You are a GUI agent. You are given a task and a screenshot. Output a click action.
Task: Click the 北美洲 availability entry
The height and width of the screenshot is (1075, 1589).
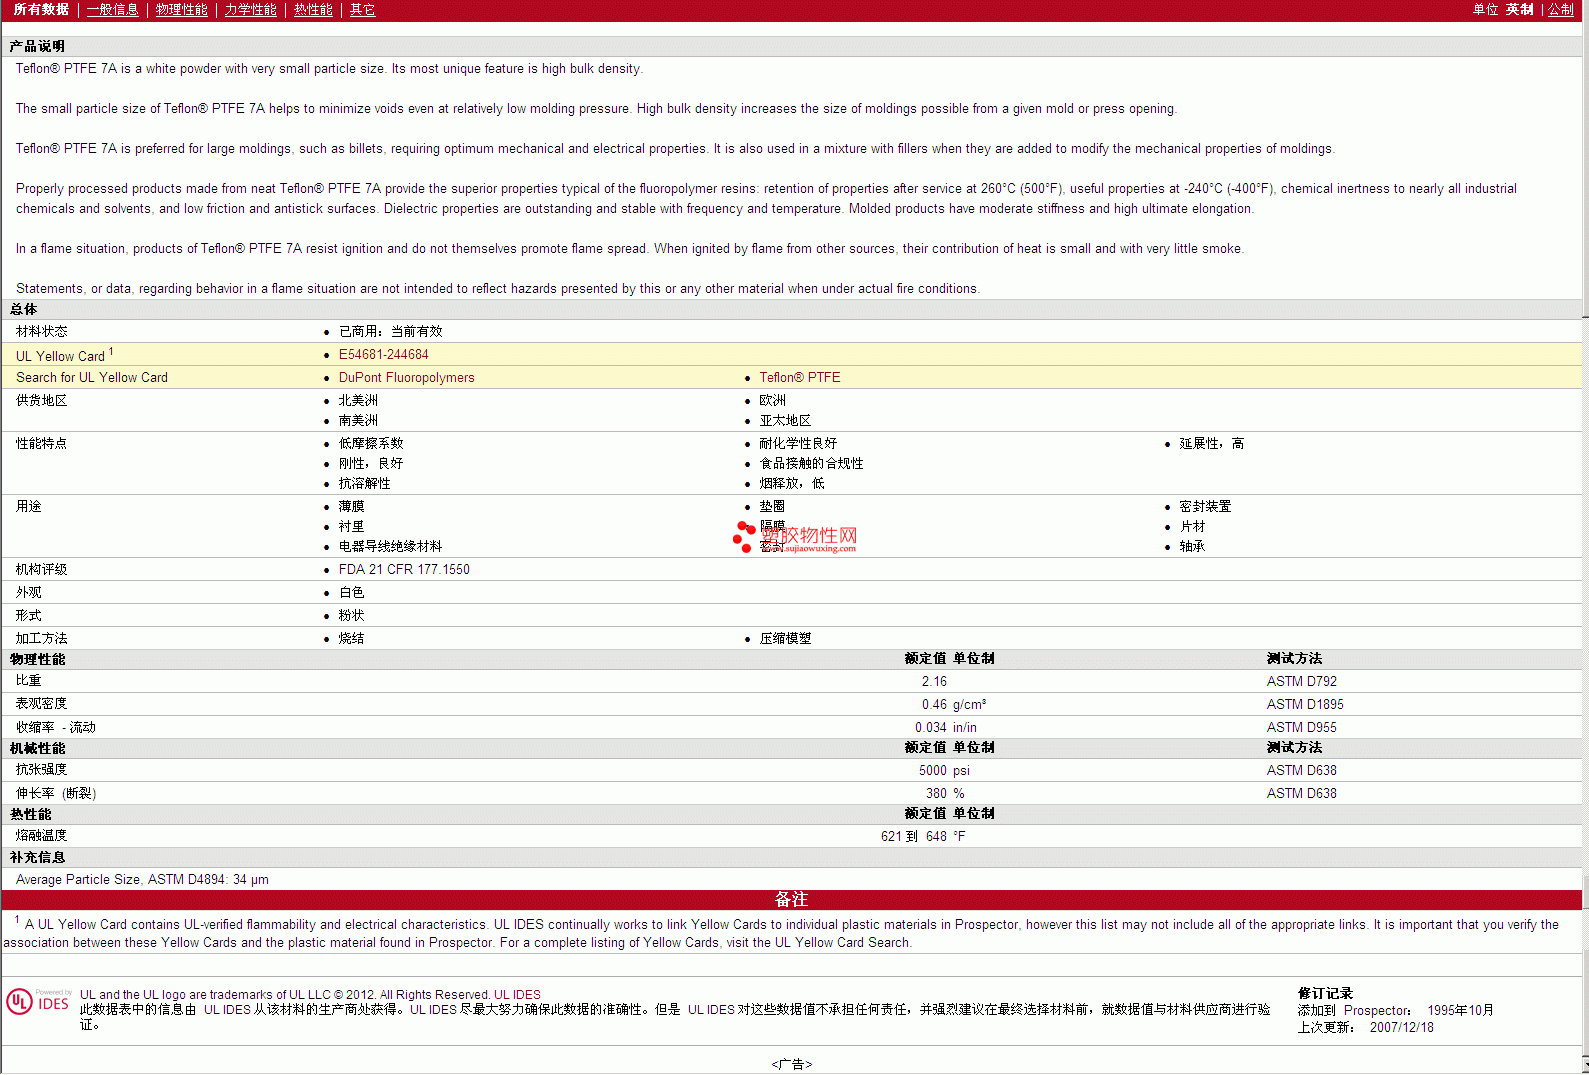coord(358,400)
